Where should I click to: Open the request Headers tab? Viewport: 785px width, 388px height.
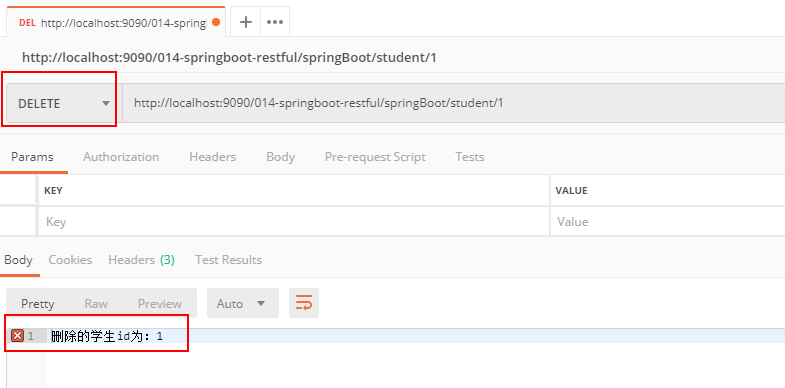(213, 157)
